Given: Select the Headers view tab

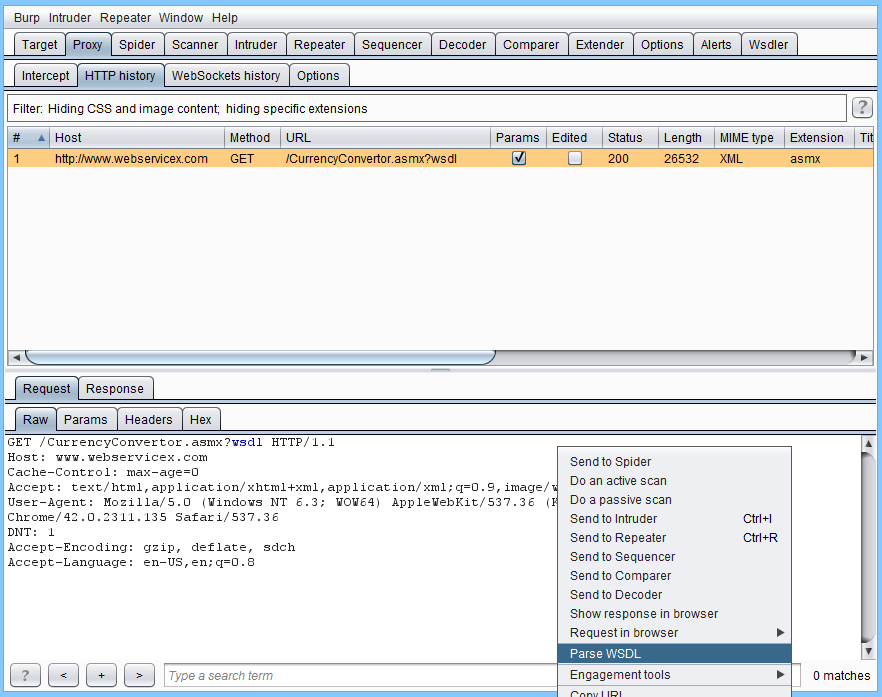Looking at the screenshot, I should click(148, 420).
